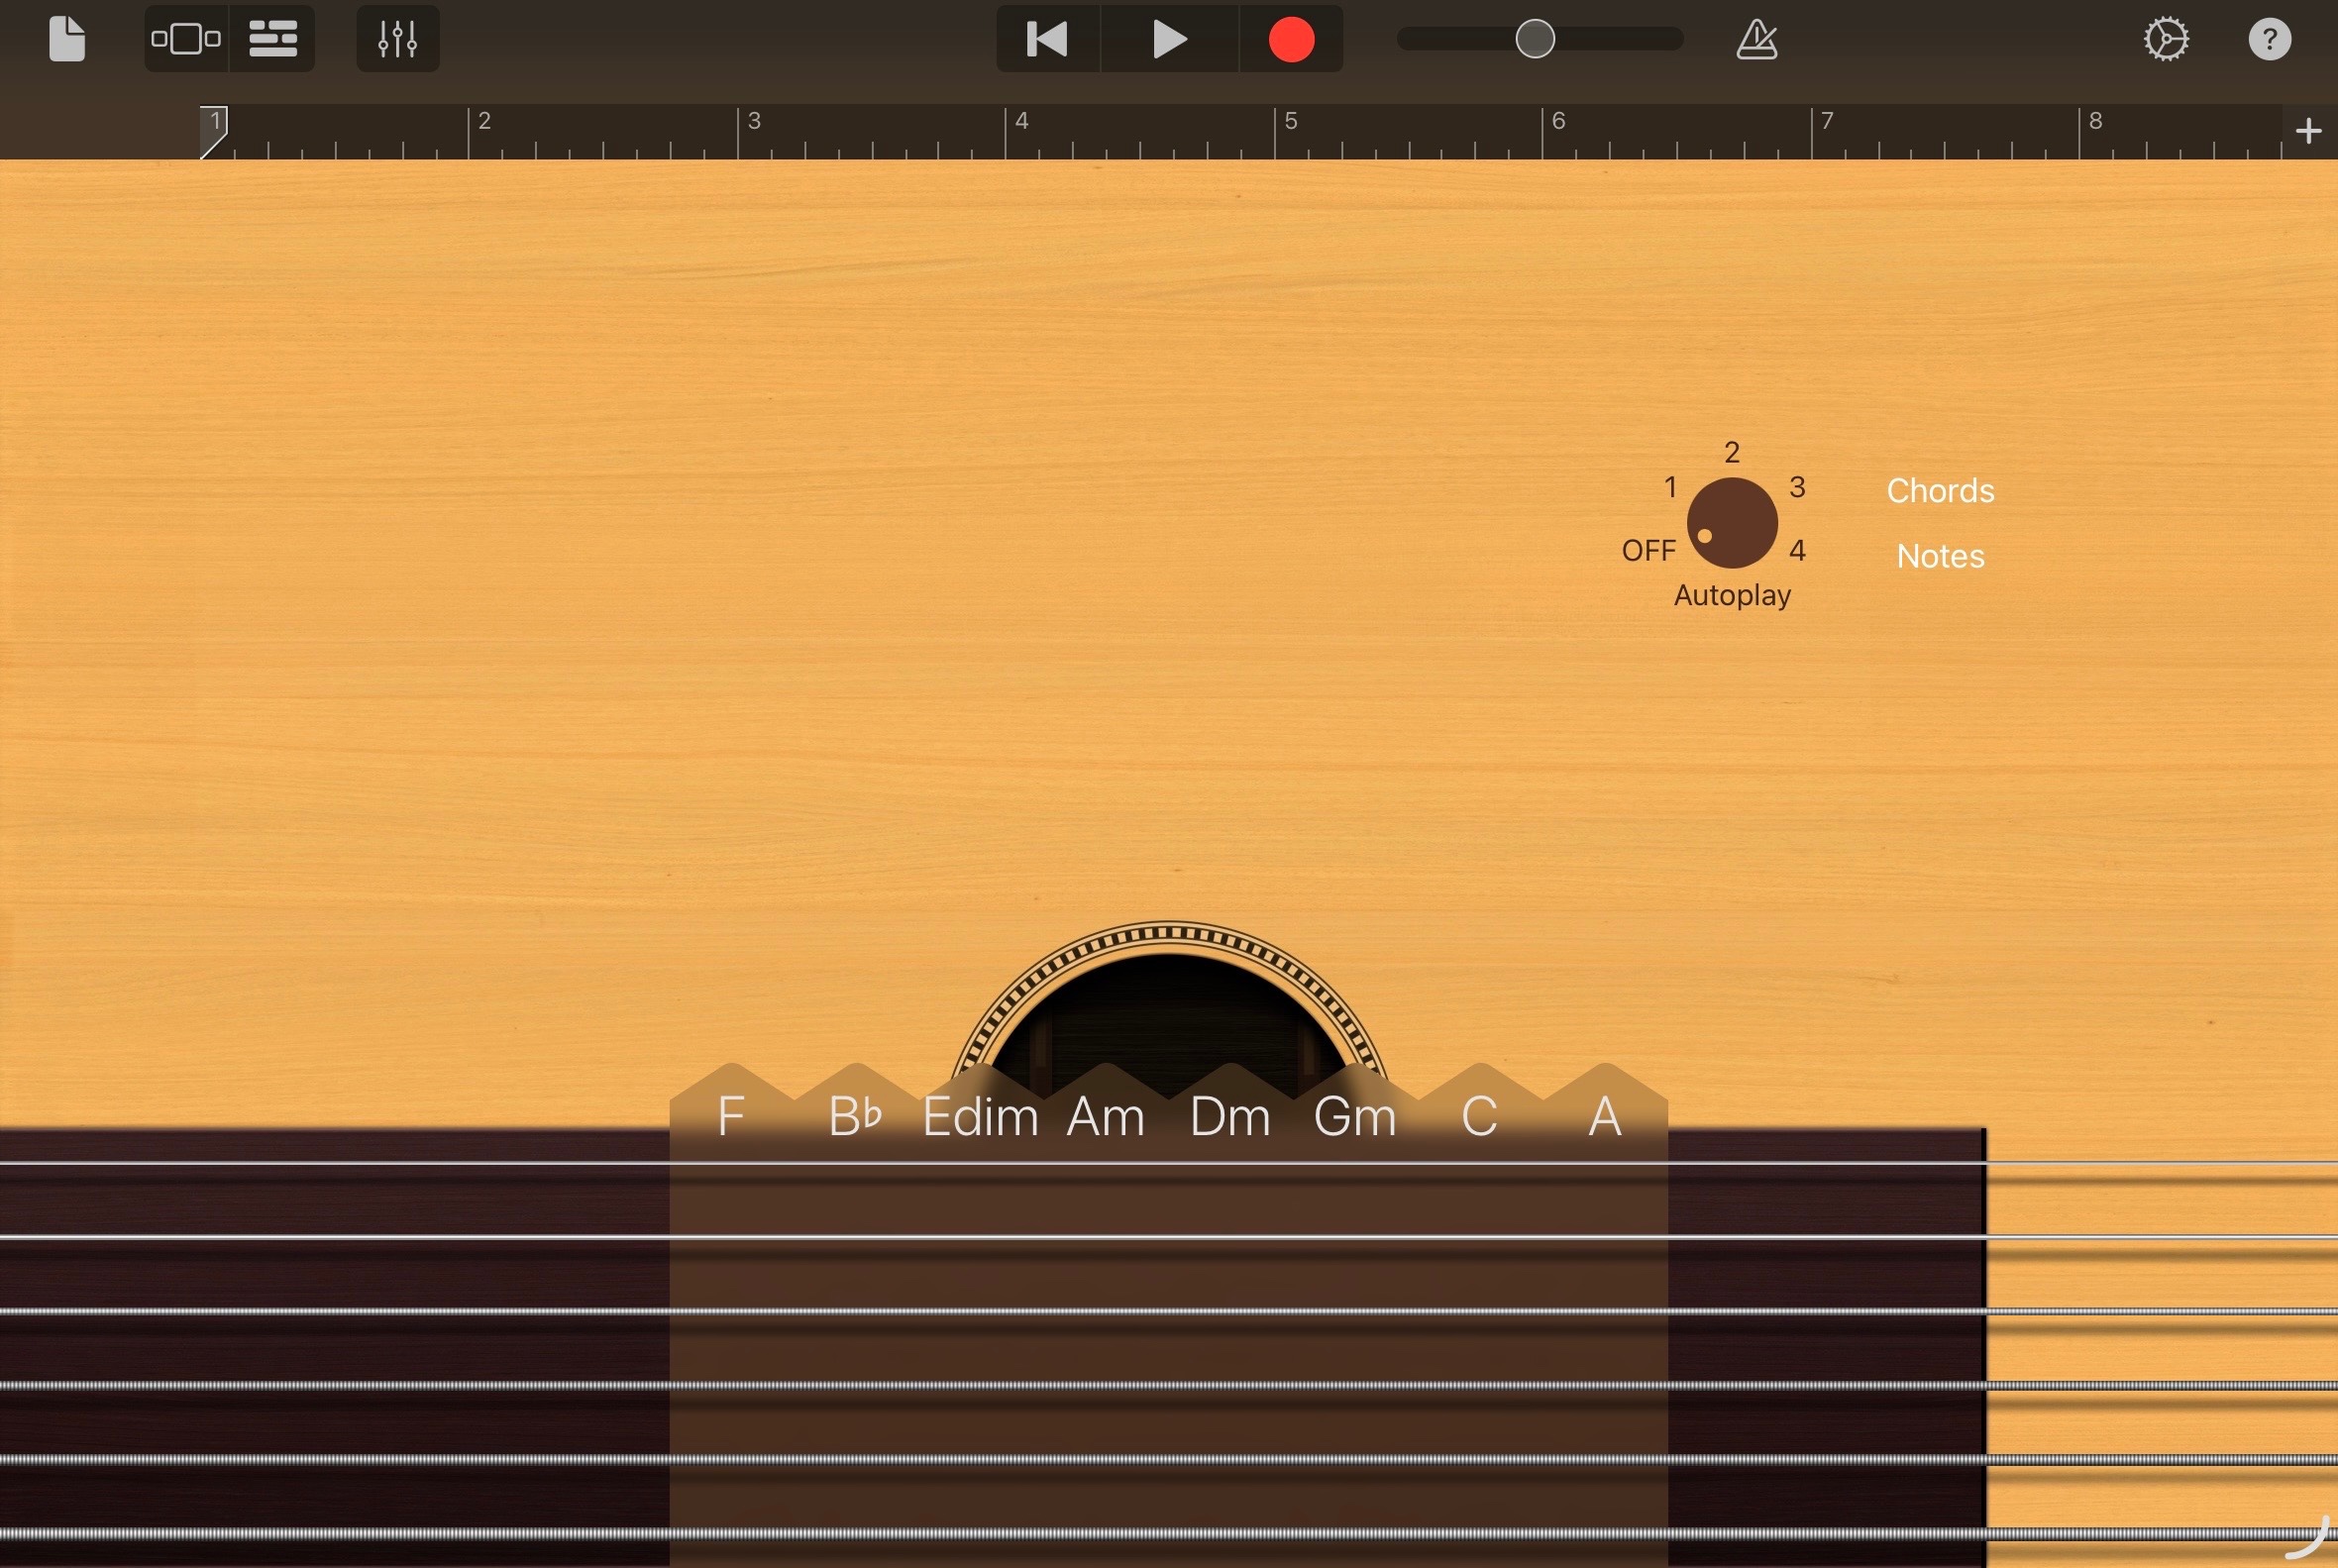The height and width of the screenshot is (1568, 2338).
Task: Go to beginning of song
Action: coord(1047,39)
